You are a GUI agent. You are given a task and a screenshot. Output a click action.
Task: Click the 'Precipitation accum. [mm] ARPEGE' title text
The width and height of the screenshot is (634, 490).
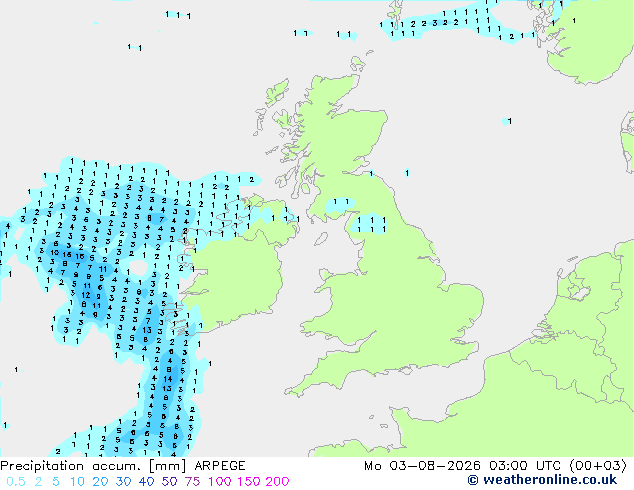(123, 466)
